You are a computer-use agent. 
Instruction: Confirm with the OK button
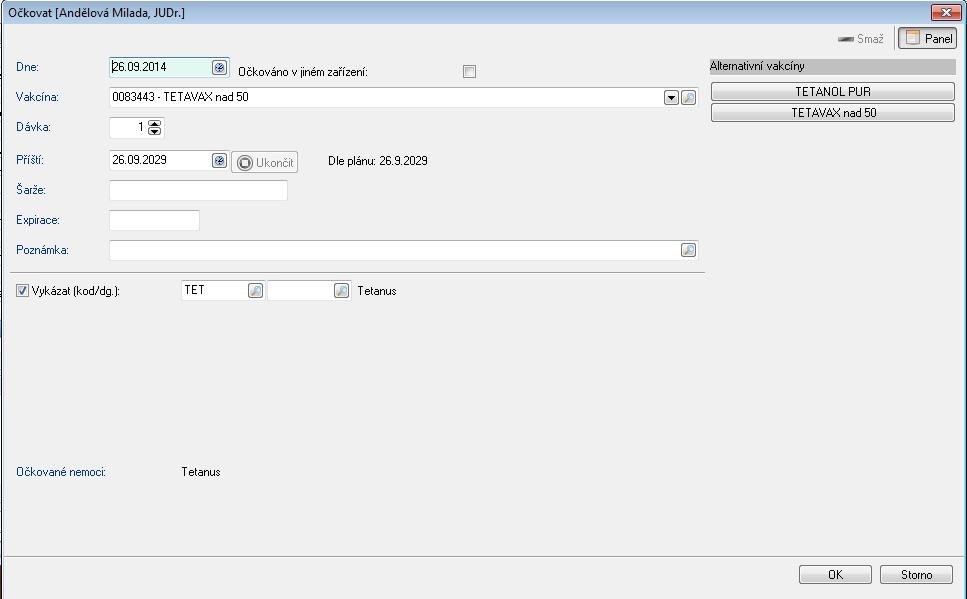(x=835, y=574)
